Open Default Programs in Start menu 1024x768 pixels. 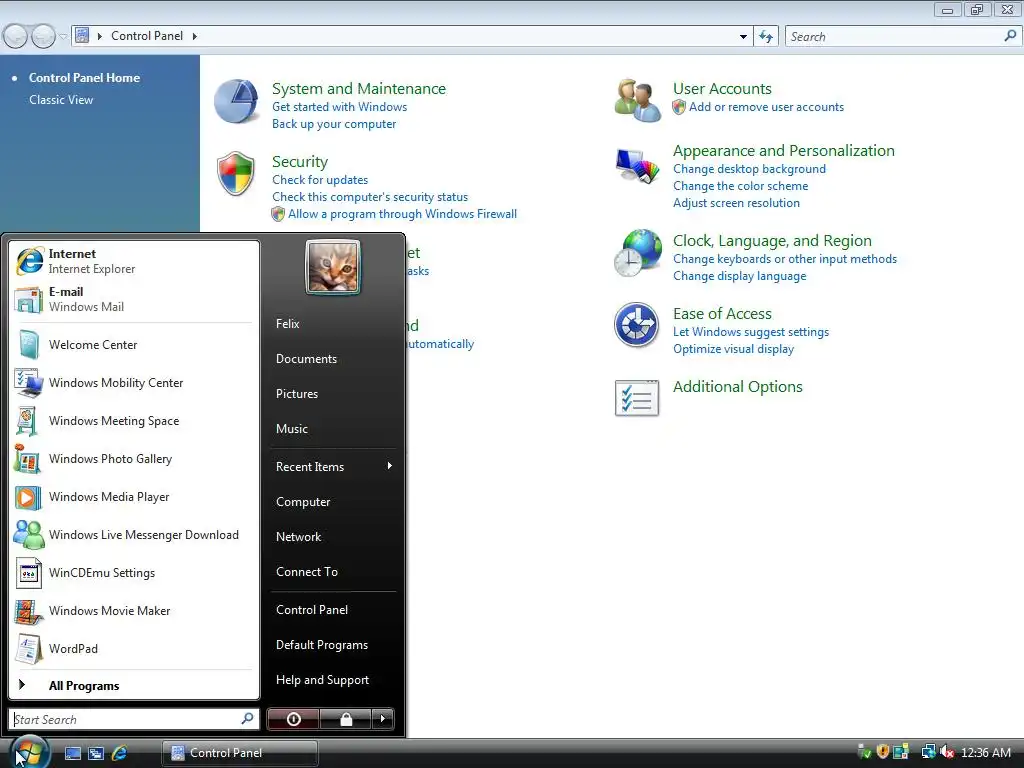pyautogui.click(x=322, y=645)
